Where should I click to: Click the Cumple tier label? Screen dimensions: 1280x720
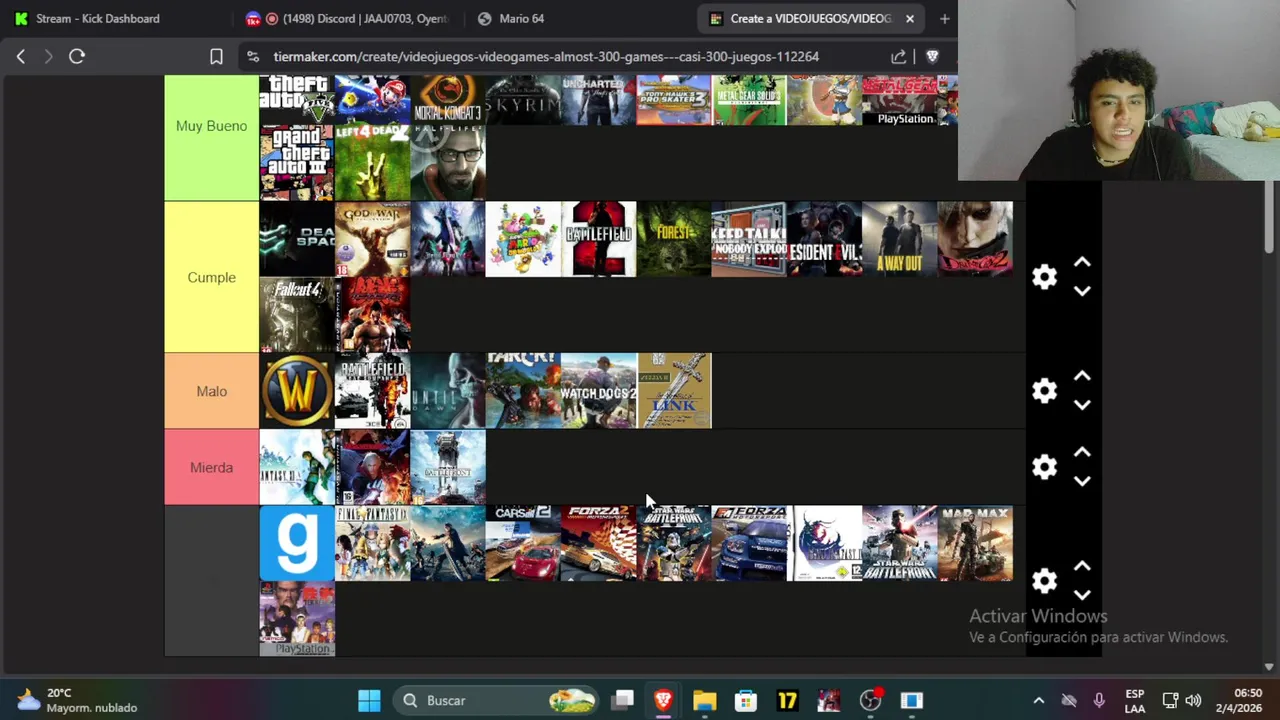(x=211, y=277)
